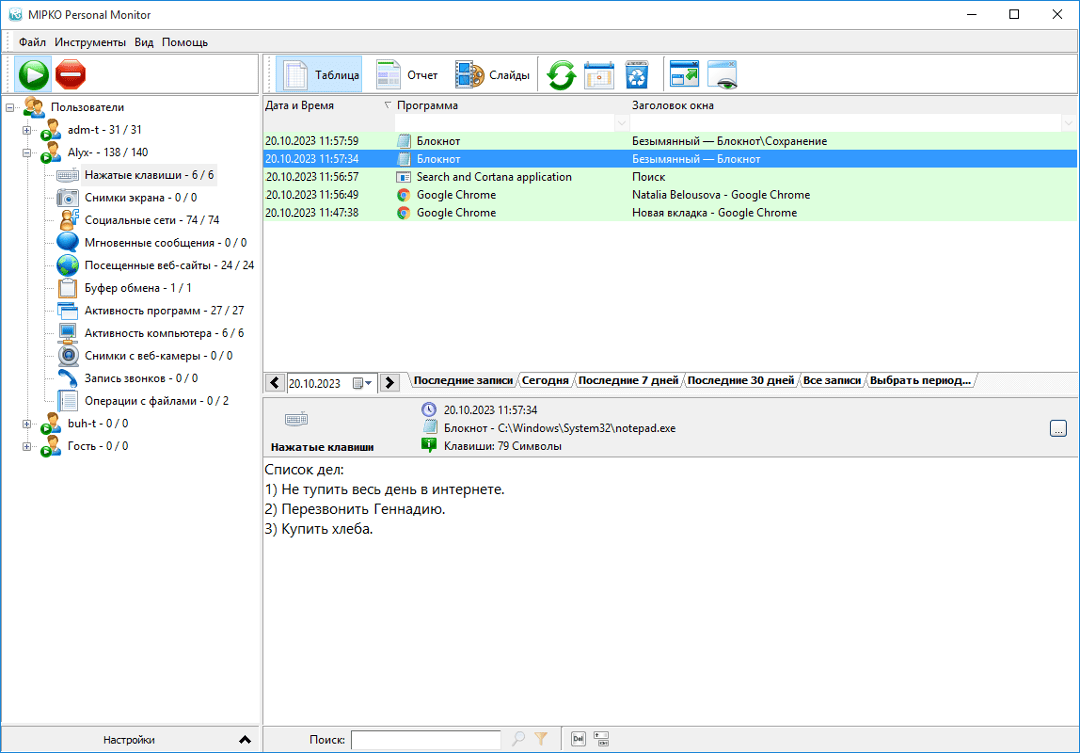
Task: Click the funnel filter icon by search
Action: click(x=541, y=739)
